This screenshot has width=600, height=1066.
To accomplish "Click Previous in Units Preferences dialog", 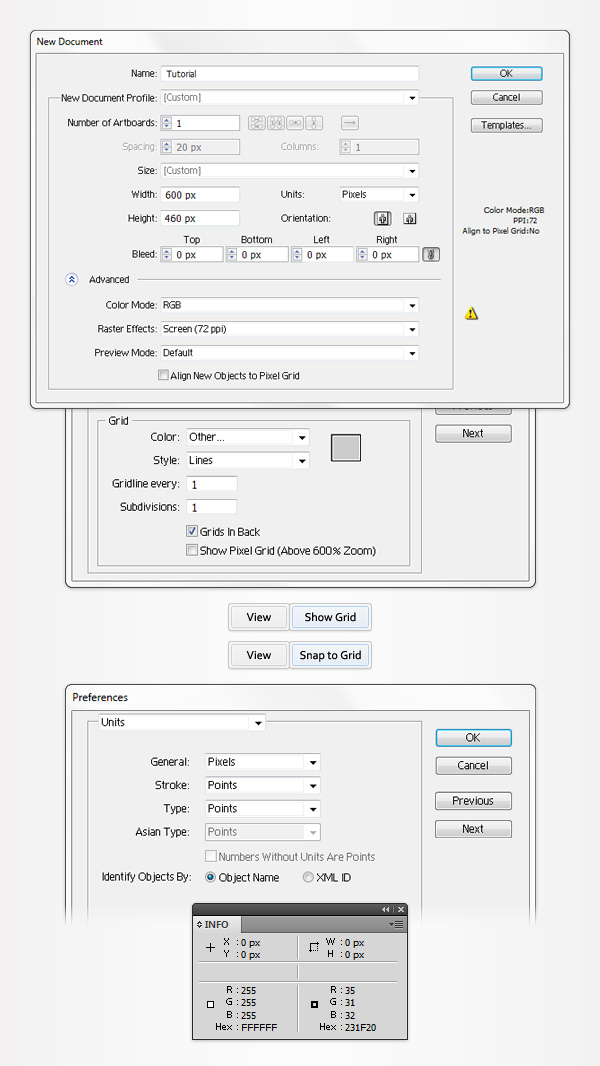I will pyautogui.click(x=473, y=801).
